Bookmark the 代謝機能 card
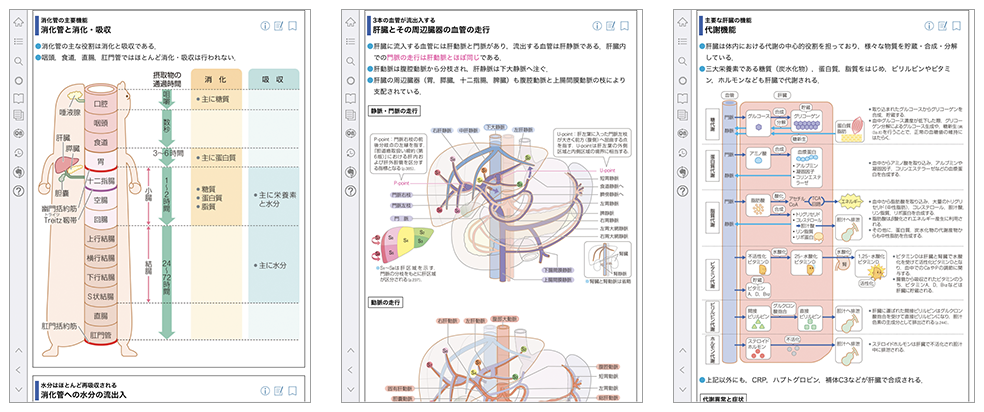Image resolution: width=984 pixels, height=412 pixels. point(956,26)
